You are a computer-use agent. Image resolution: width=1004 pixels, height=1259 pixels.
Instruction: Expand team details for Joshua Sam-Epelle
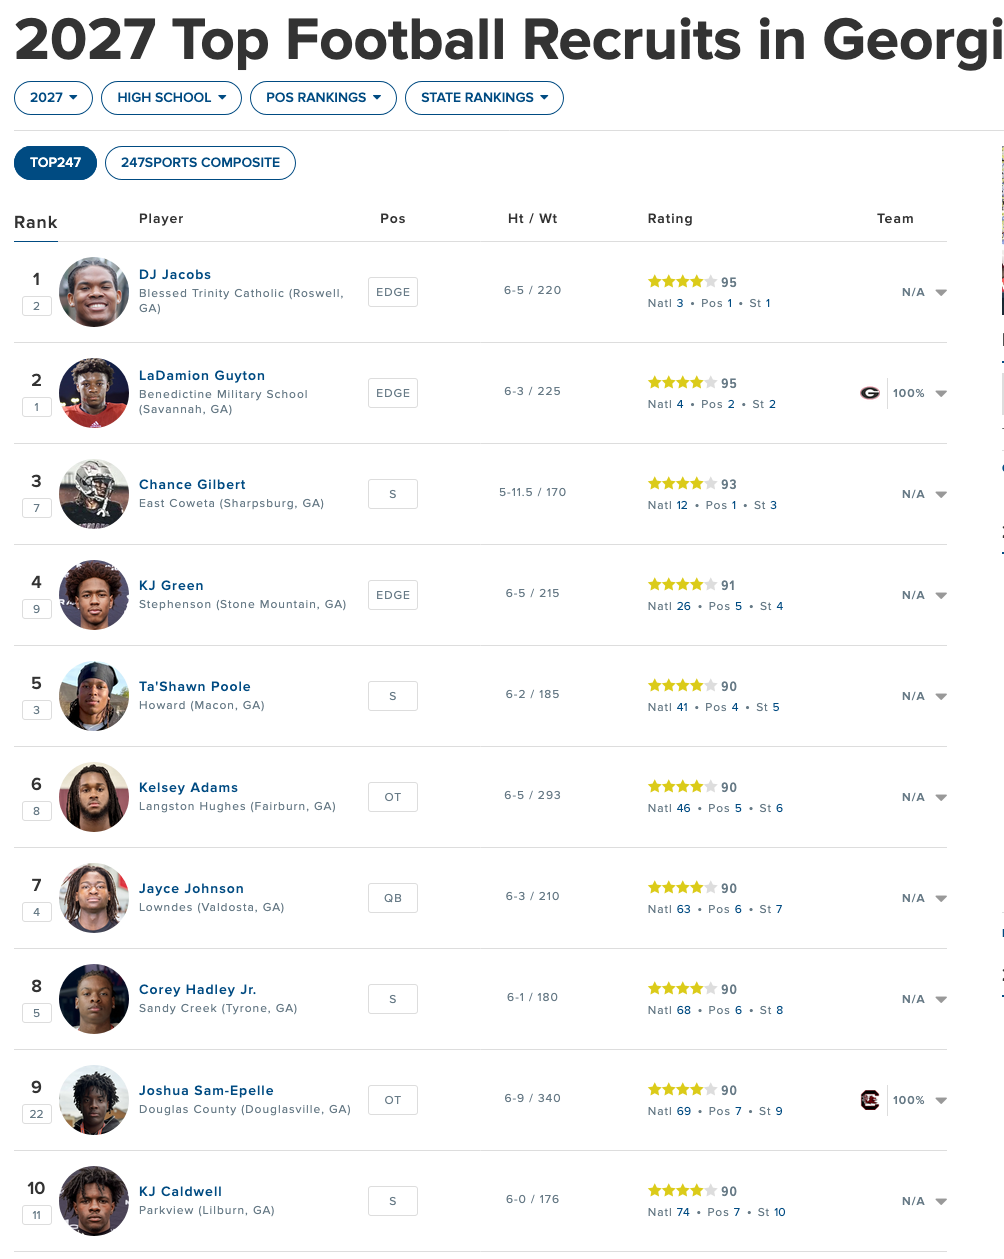941,1101
